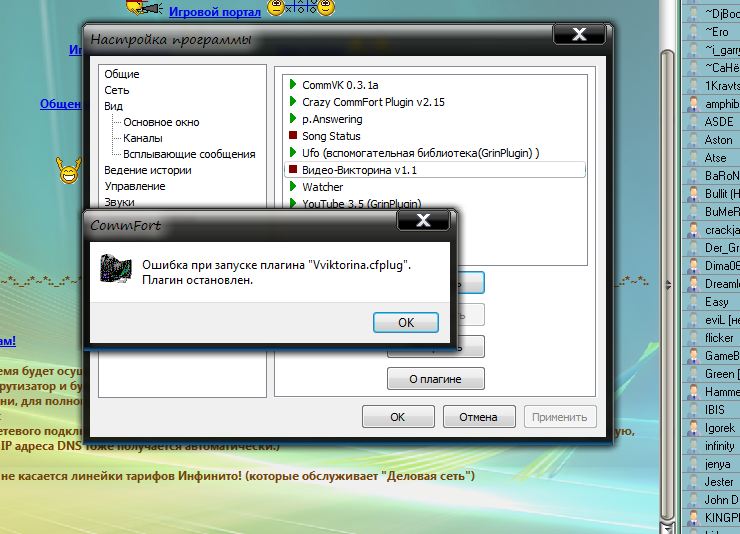
Task: Select "Общие" in the settings tree
Action: tap(122, 74)
